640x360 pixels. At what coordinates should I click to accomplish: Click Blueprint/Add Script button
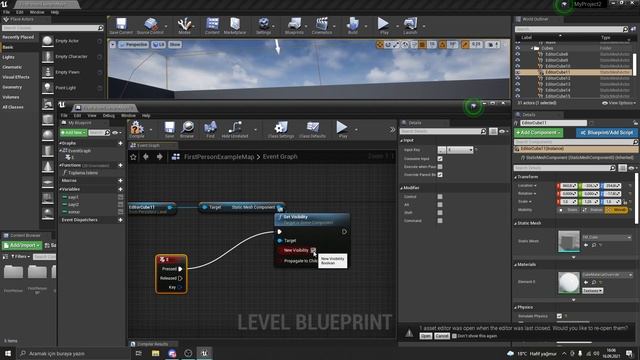pos(607,133)
